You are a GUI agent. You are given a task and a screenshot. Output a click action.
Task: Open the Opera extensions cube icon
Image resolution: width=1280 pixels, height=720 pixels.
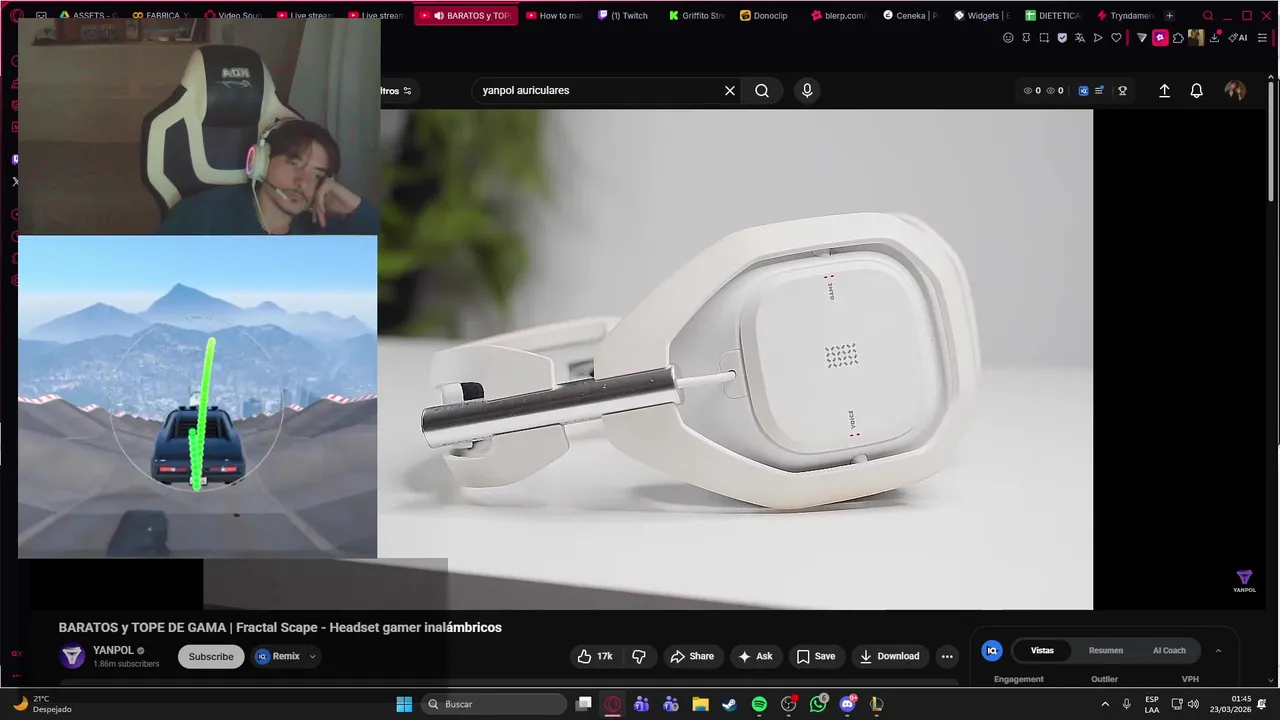click(1178, 38)
